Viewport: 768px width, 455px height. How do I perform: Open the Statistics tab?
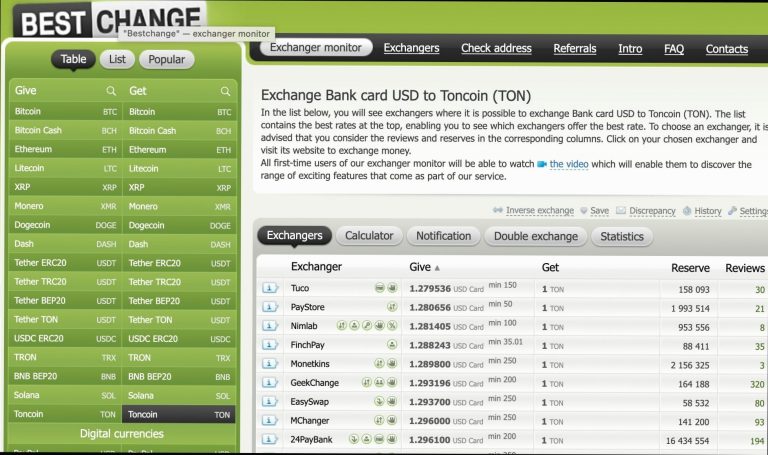click(x=622, y=237)
